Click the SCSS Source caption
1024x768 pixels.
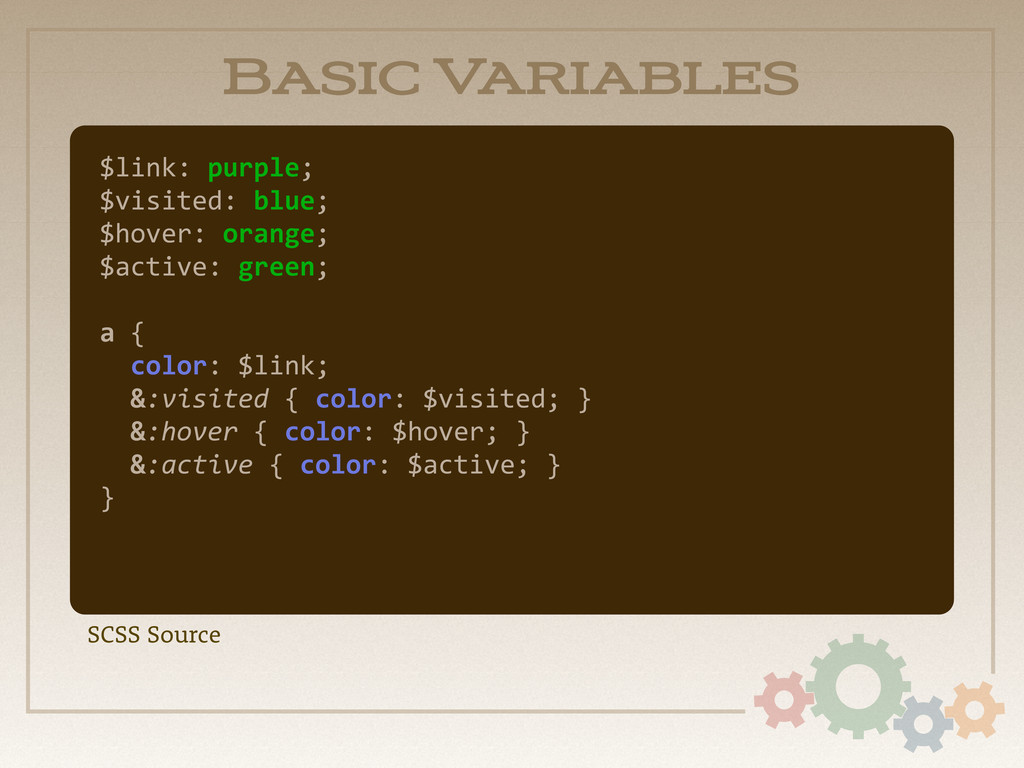[x=154, y=635]
